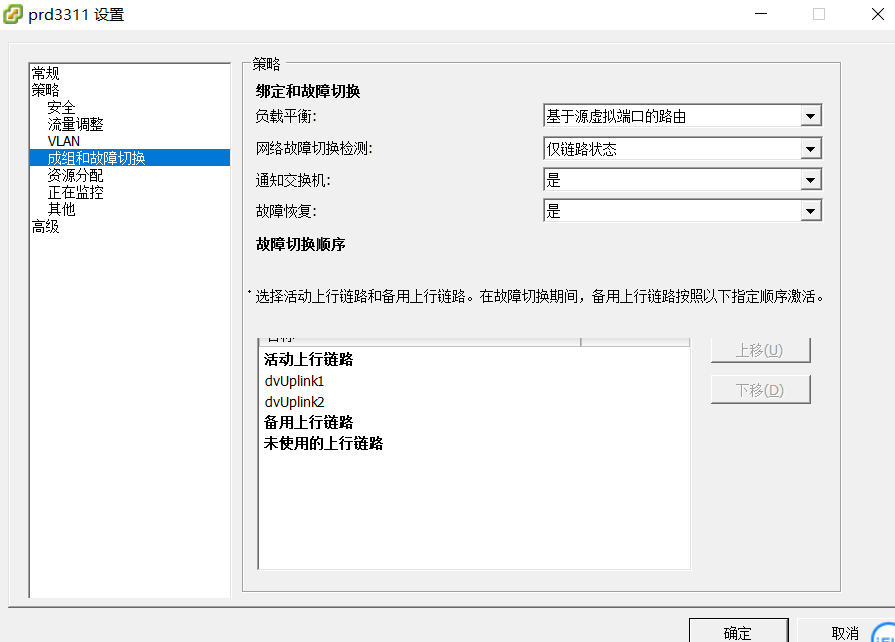
Task: Click the prd3311 window title icon
Action: click(13, 14)
